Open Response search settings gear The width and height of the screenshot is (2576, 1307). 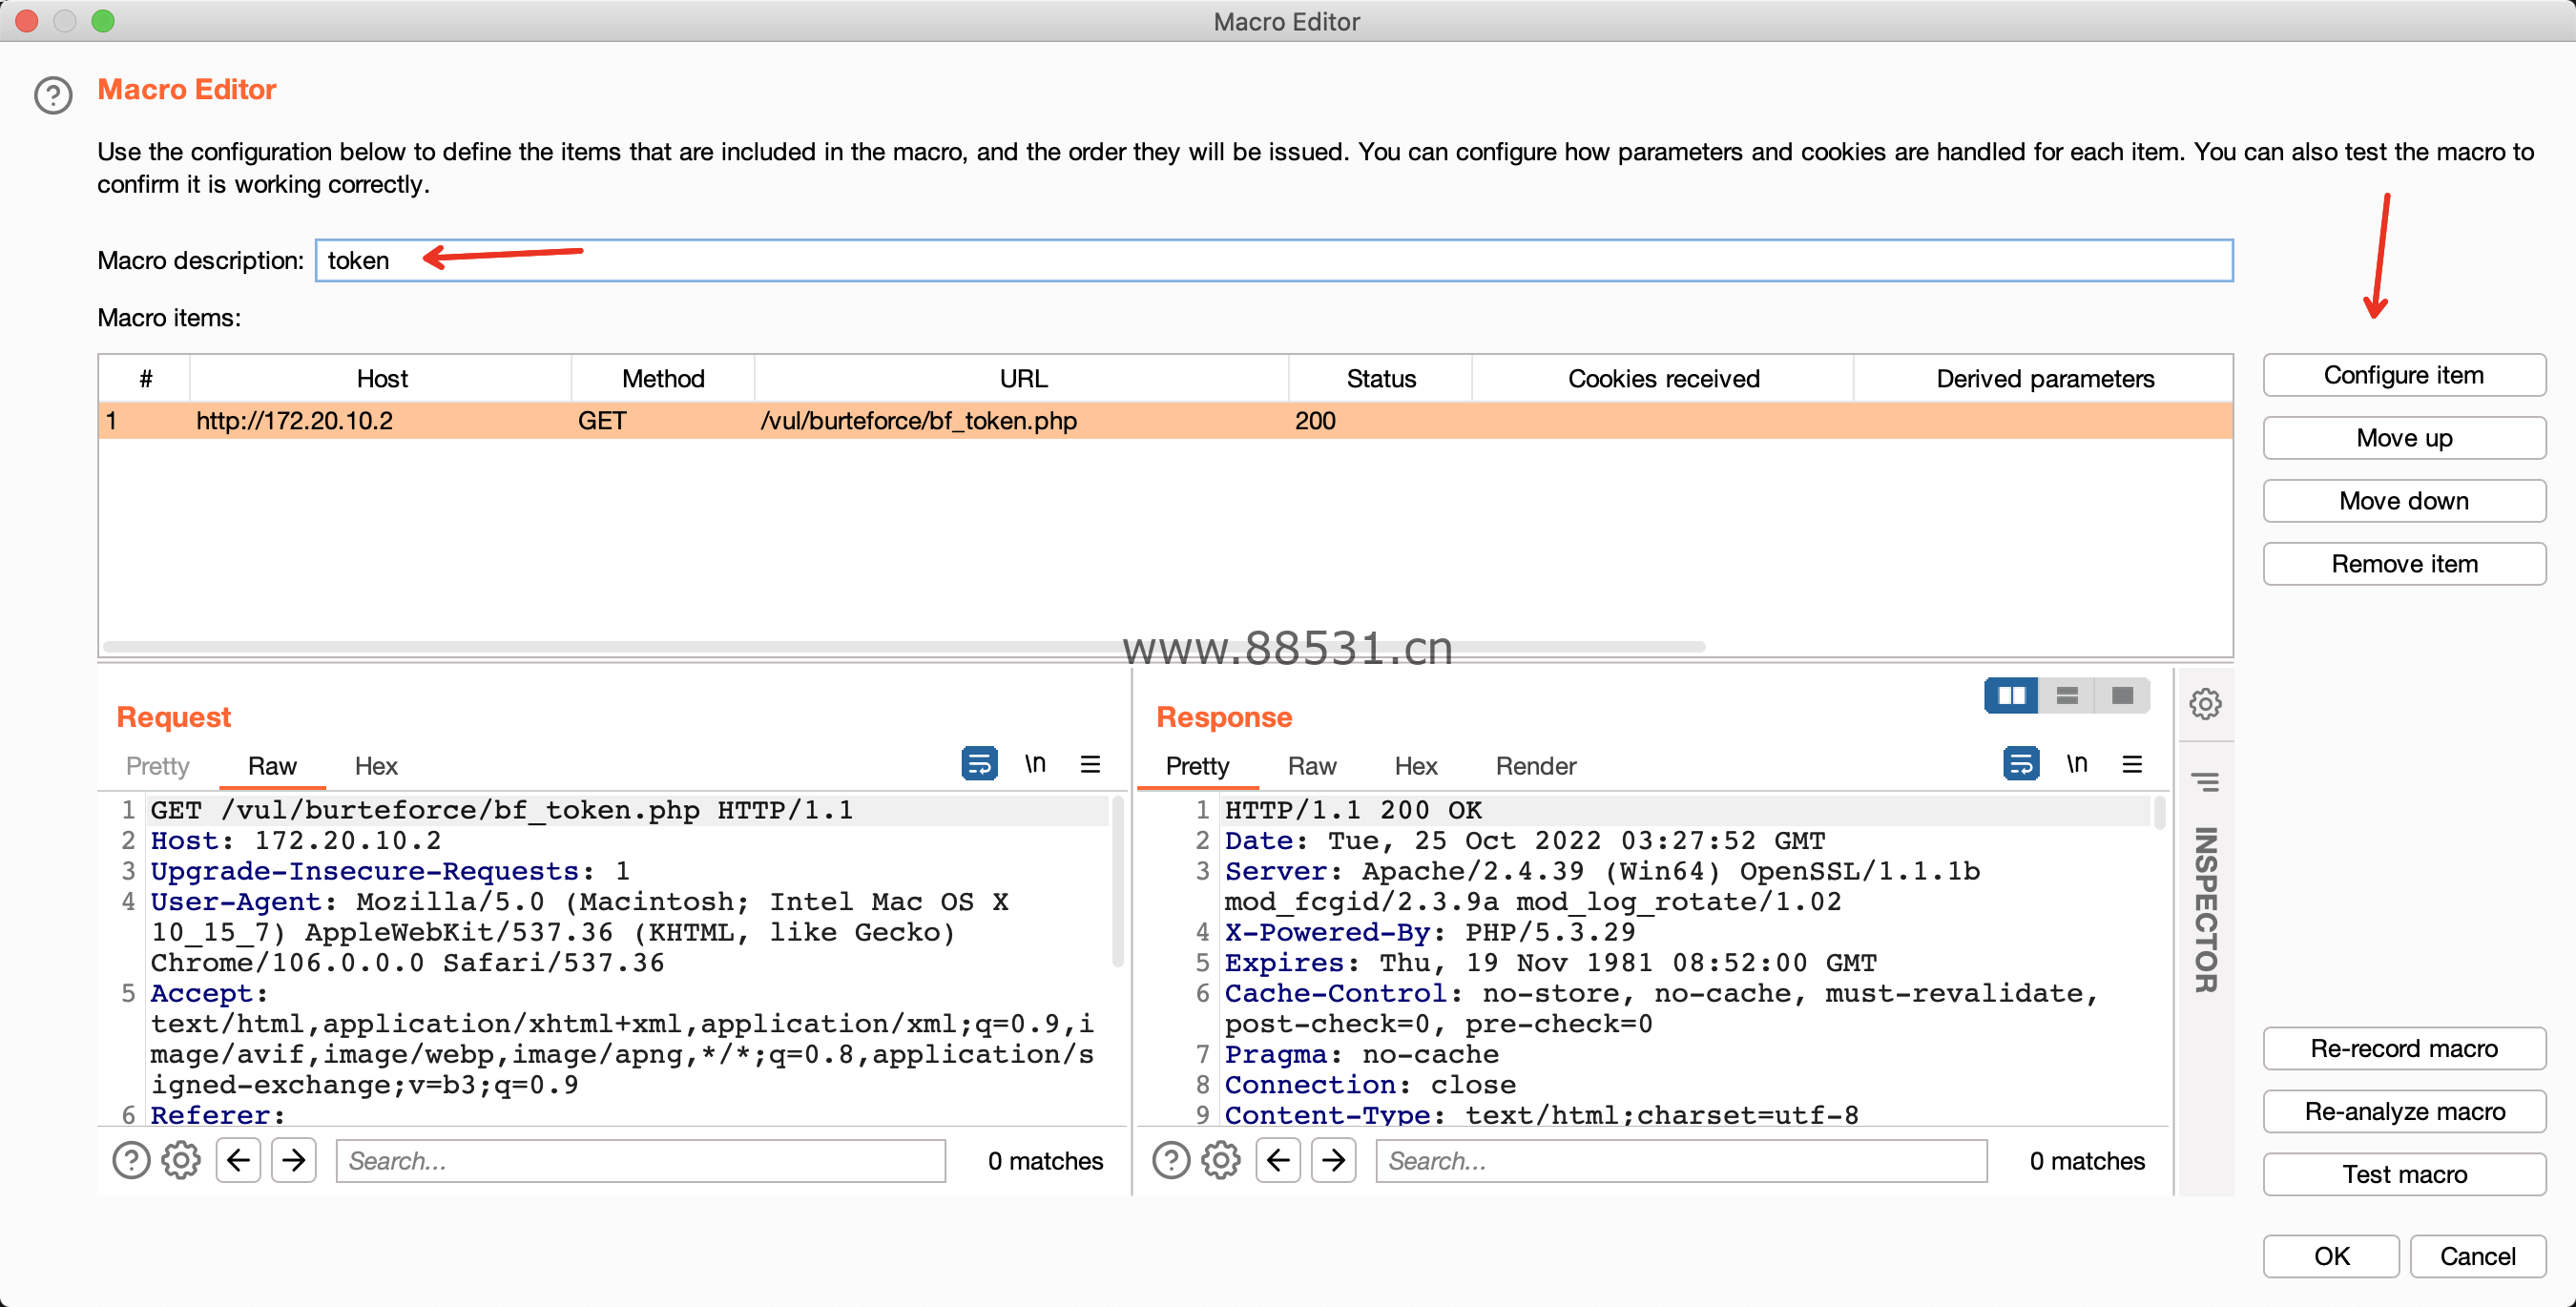(1221, 1160)
